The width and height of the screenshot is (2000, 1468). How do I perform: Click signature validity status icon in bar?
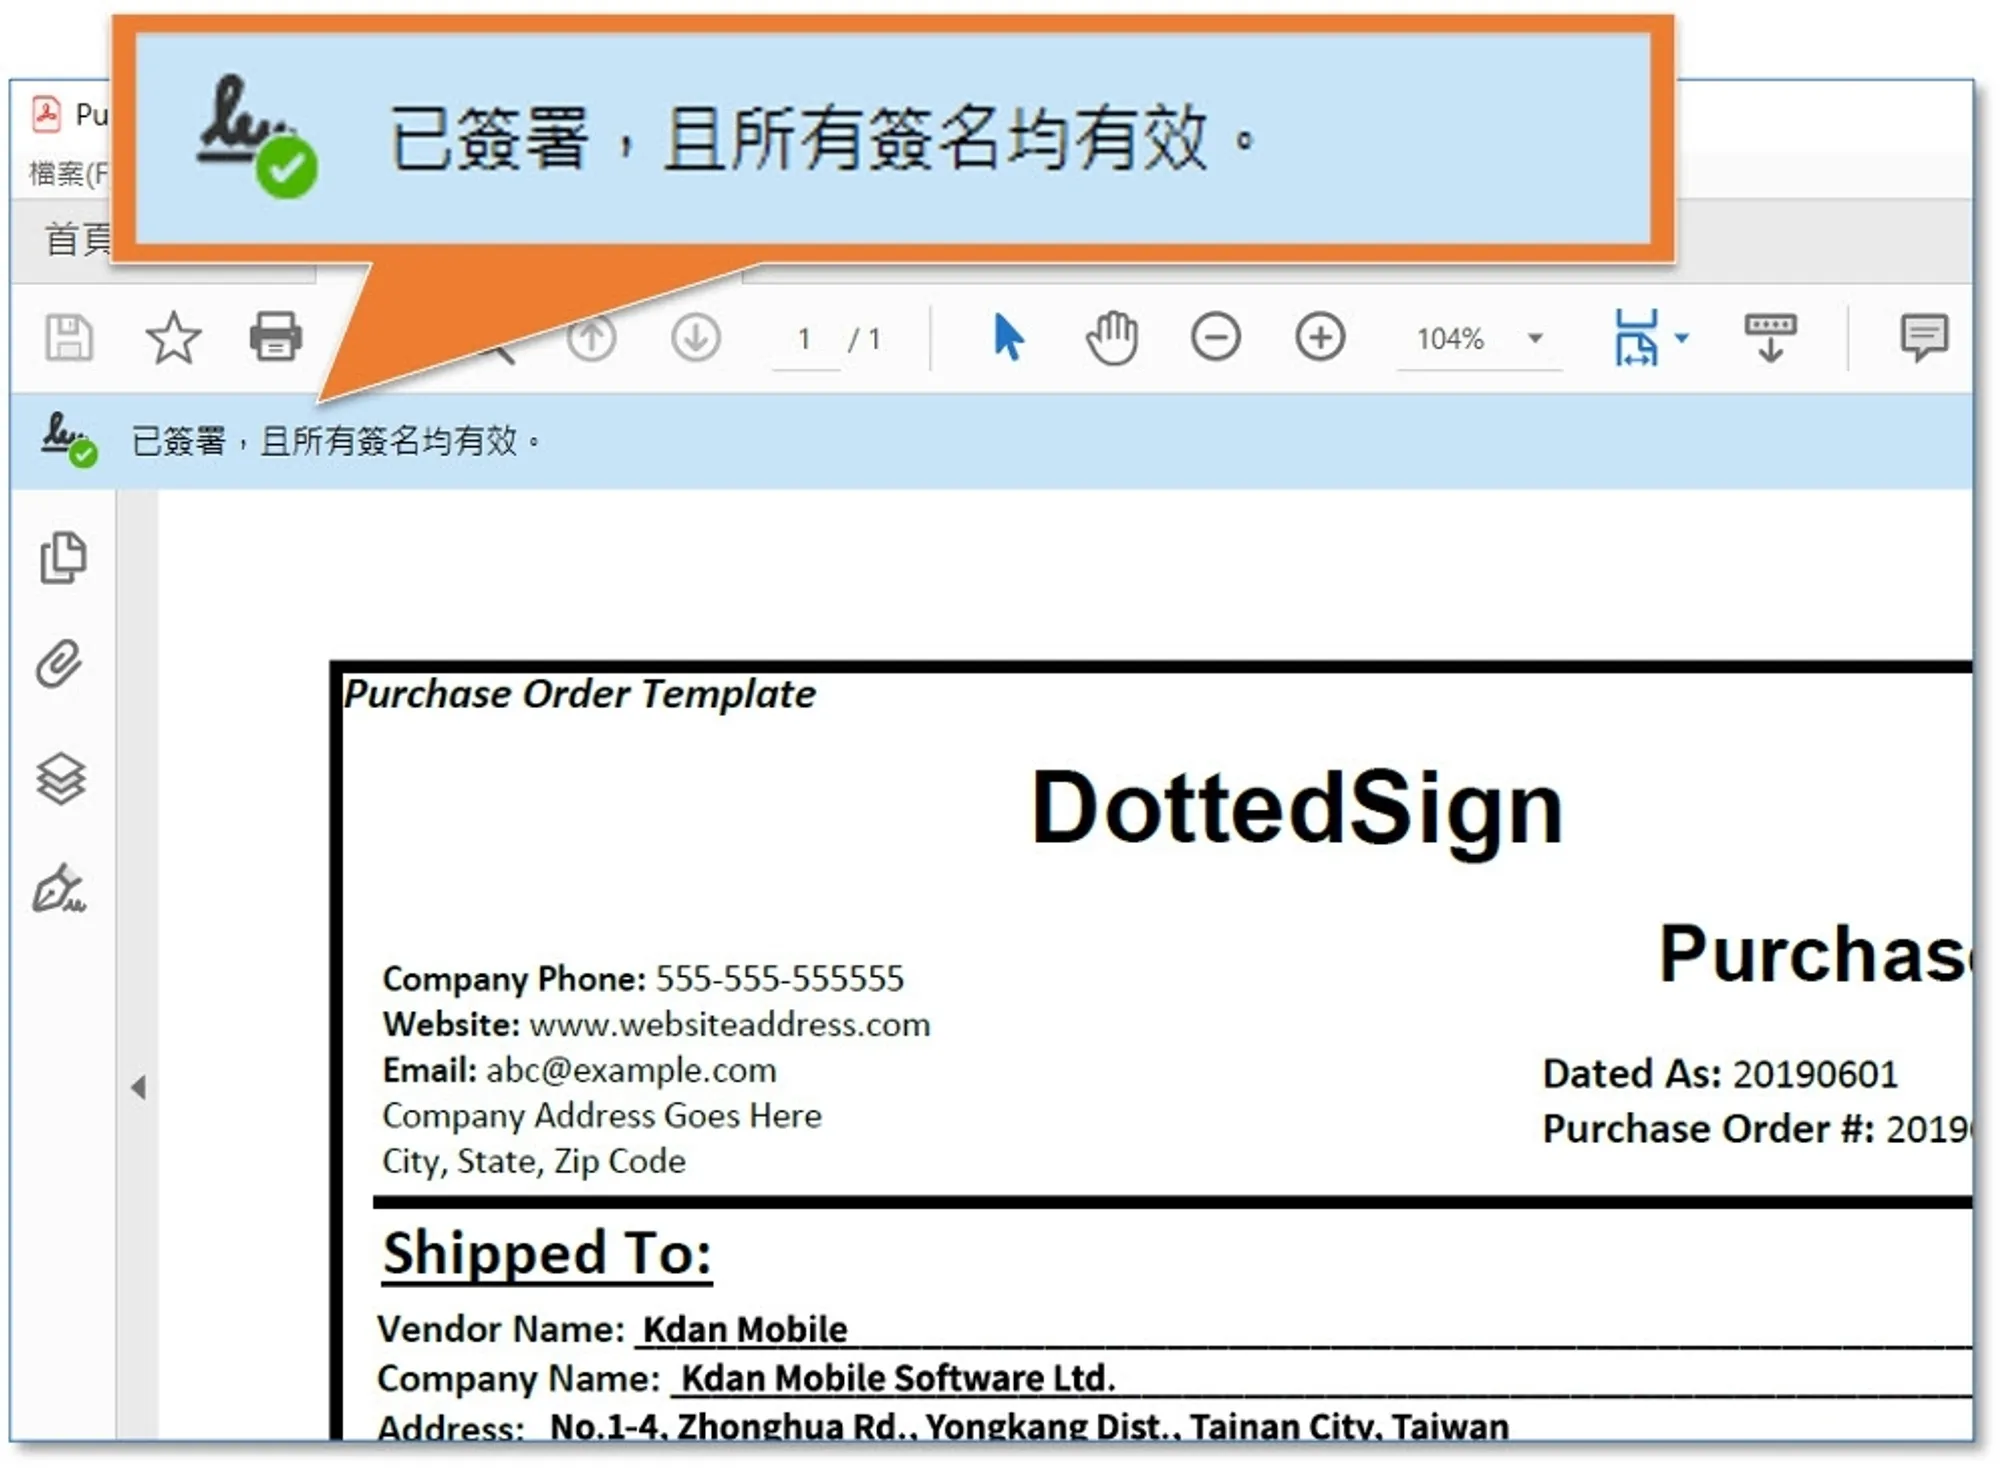69,440
